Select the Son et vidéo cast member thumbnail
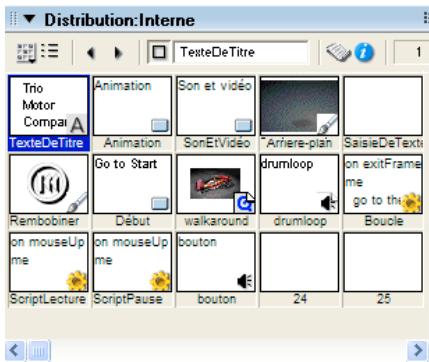This screenshot has height=362, width=429. tap(216, 106)
